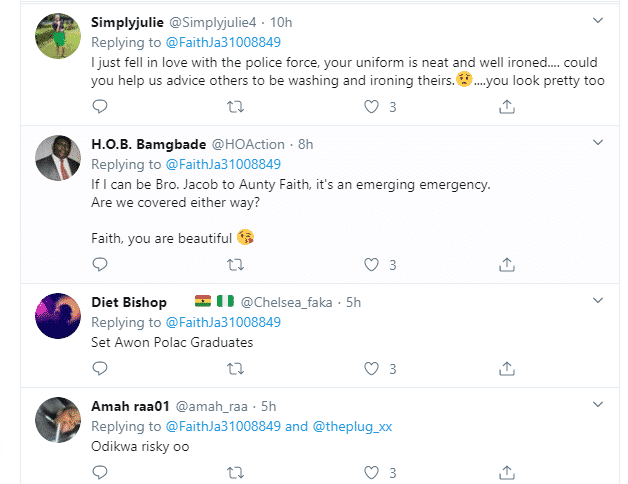Image resolution: width=628 pixels, height=484 pixels.
Task: Reply to Simplyjulie's tweet
Action: (99, 105)
